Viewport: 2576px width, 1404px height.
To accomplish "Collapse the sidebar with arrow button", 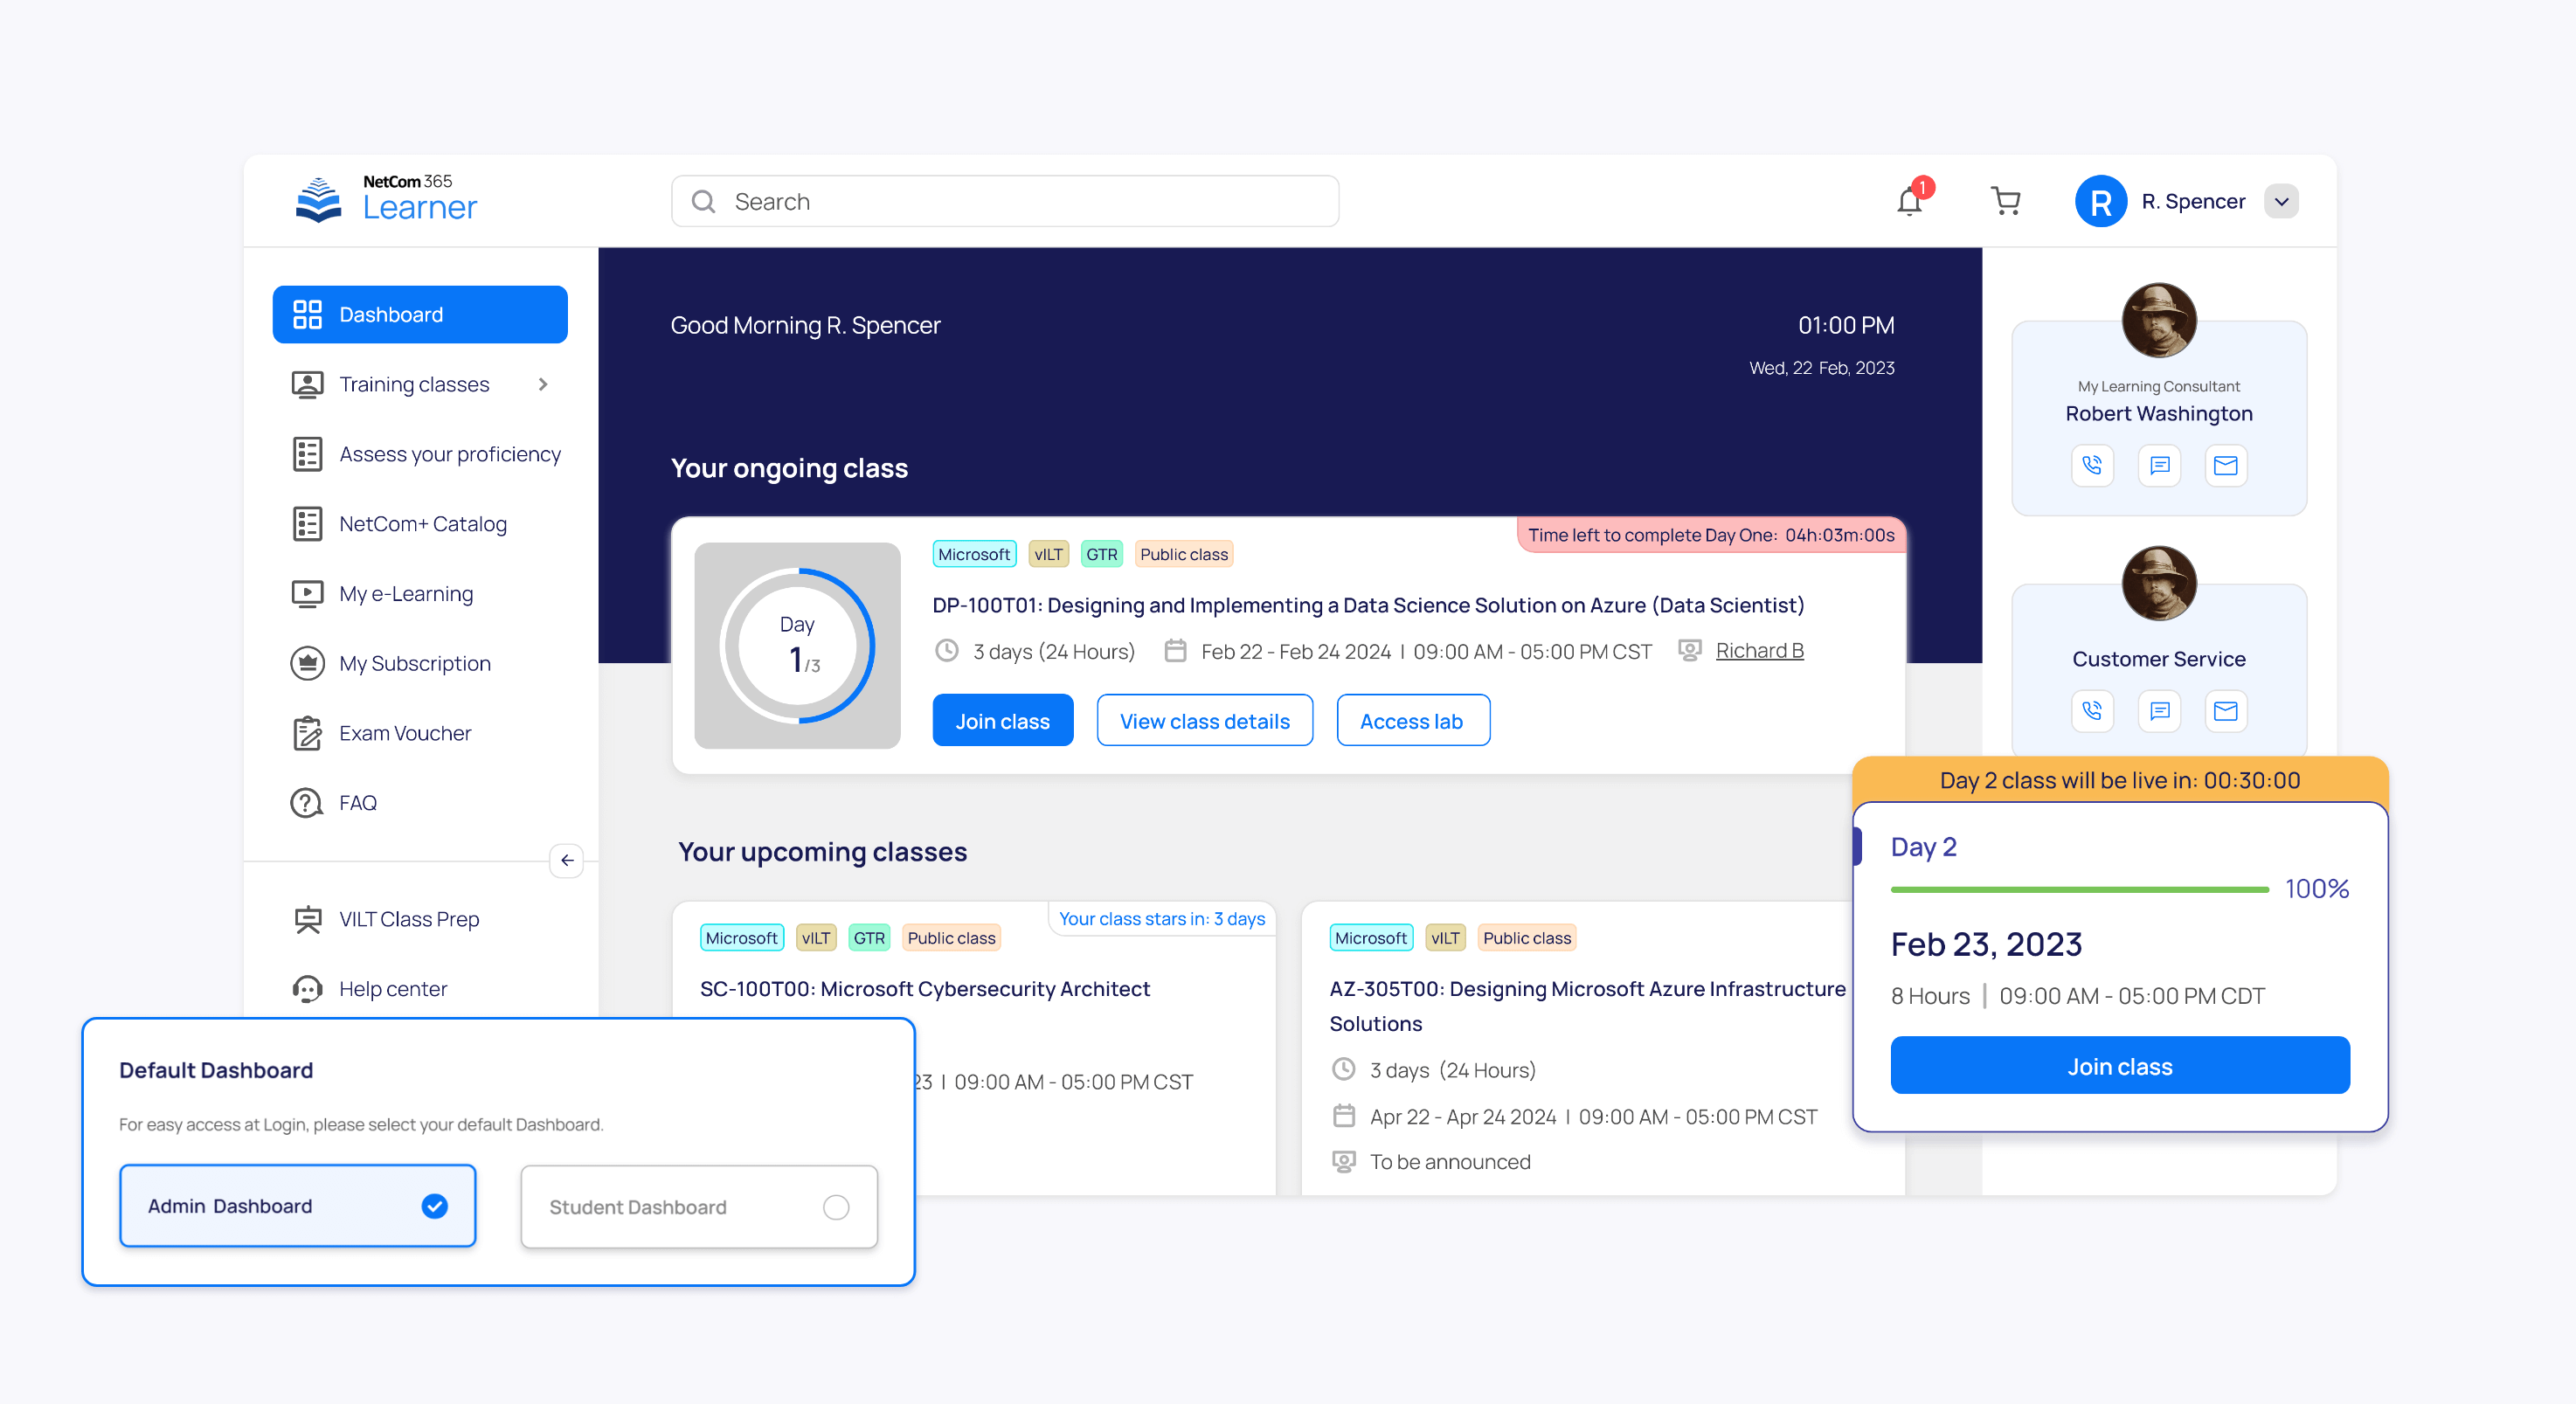I will click(x=567, y=860).
